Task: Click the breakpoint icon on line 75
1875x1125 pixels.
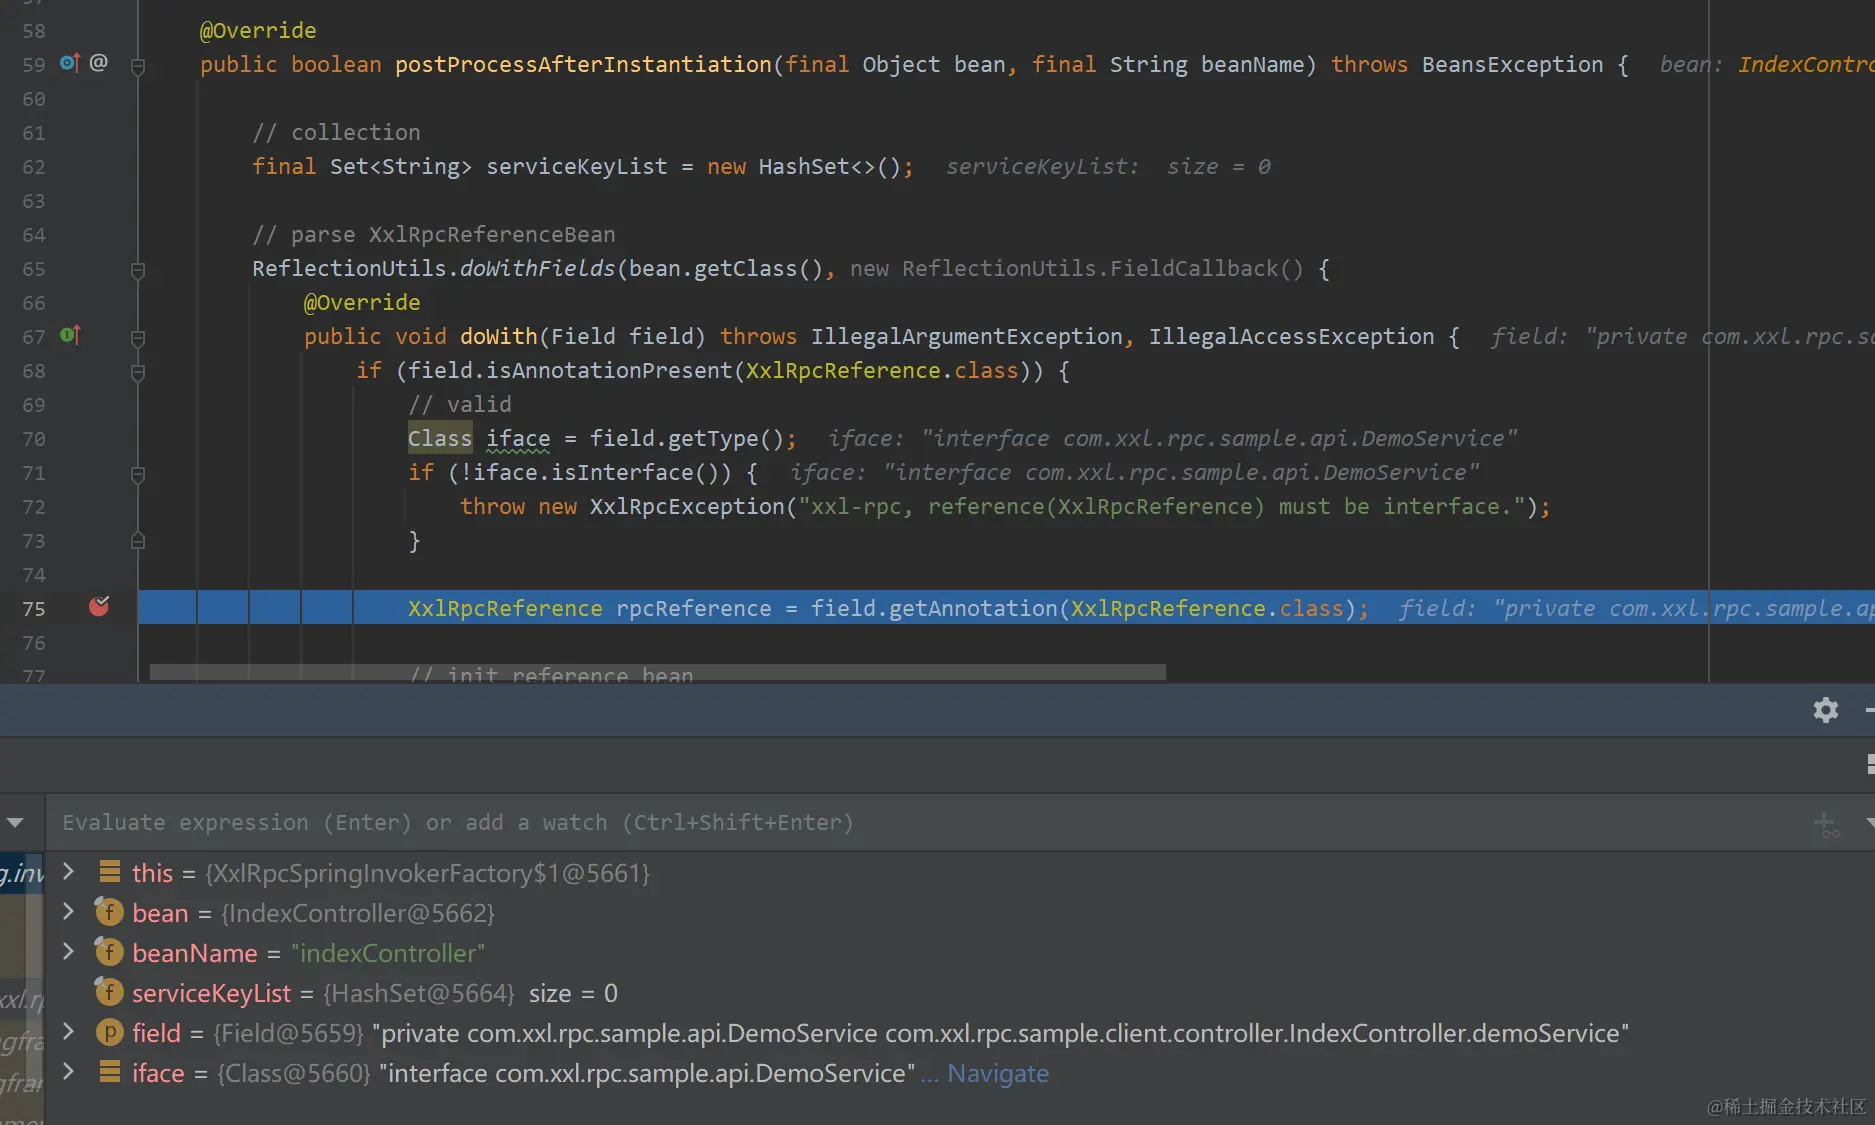Action: click(99, 606)
